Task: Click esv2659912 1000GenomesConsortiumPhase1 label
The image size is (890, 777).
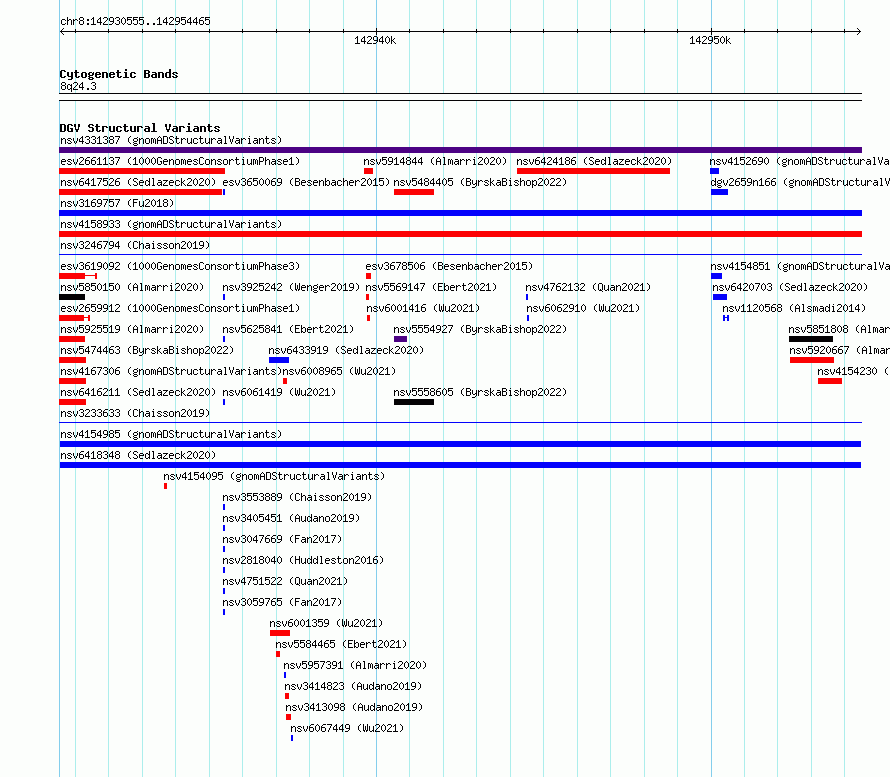Action: [x=180, y=308]
